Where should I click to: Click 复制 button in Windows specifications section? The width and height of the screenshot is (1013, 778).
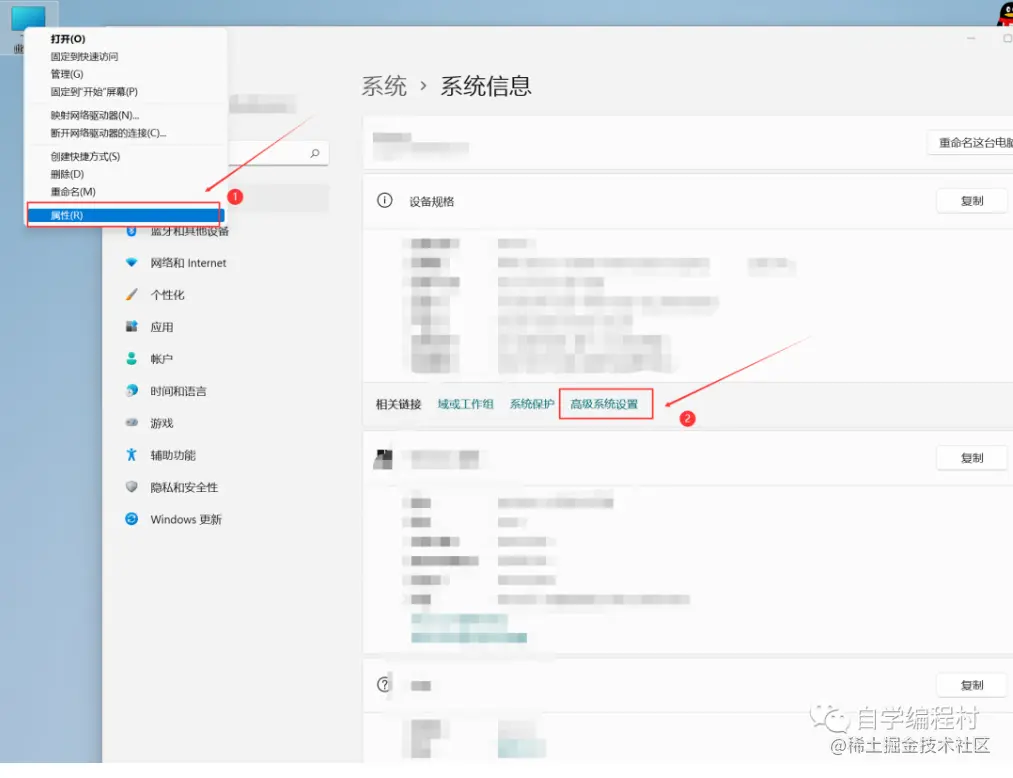pyautogui.click(x=972, y=457)
